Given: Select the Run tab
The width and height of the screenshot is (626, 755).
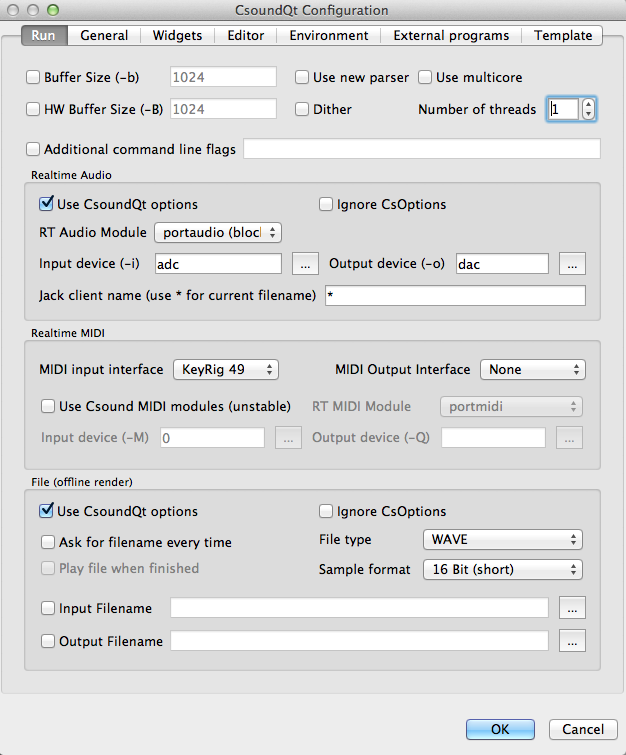Looking at the screenshot, I should pyautogui.click(x=44, y=36).
